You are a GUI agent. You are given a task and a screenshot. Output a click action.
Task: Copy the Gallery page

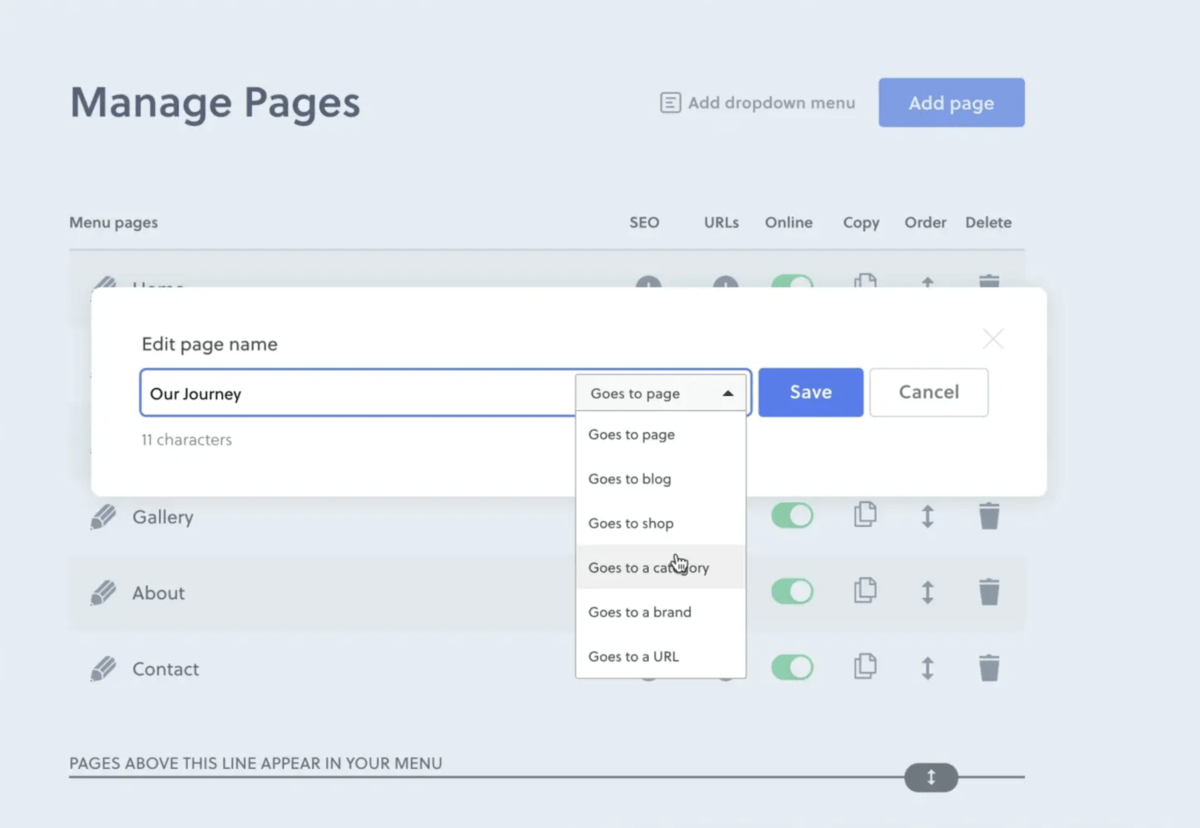tap(865, 515)
